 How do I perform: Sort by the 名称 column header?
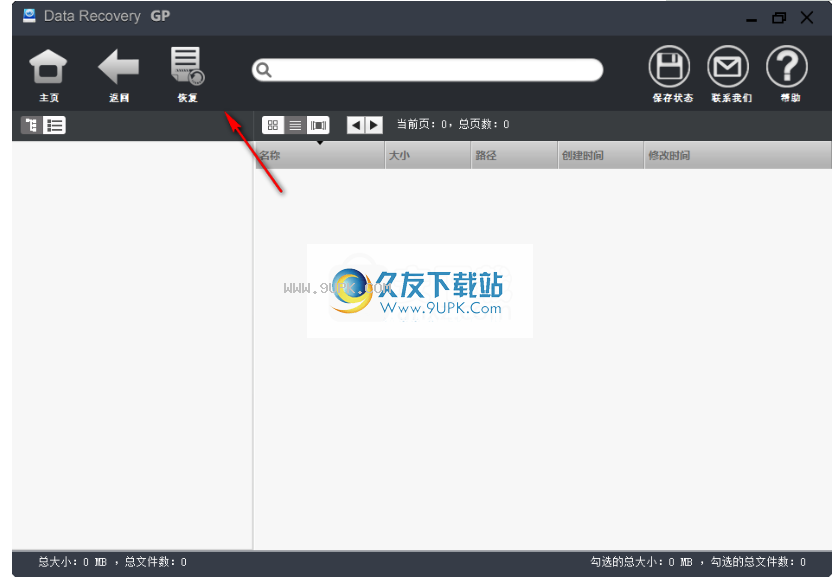point(320,155)
